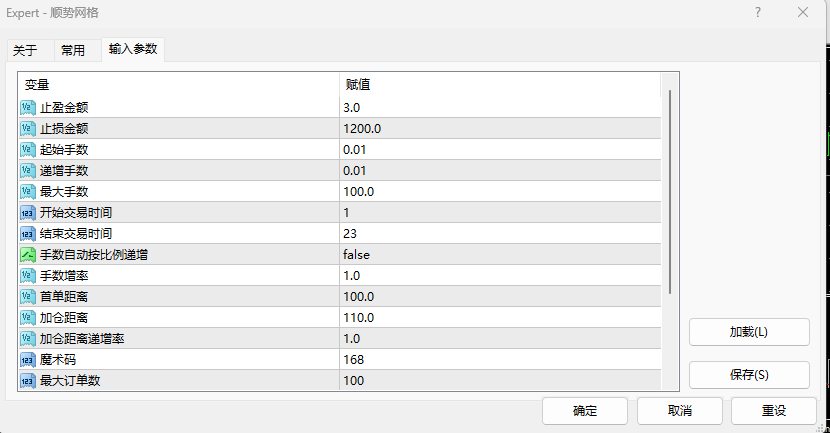Click the green boolean icon for 手数自动按比例递增

pyautogui.click(x=28, y=254)
